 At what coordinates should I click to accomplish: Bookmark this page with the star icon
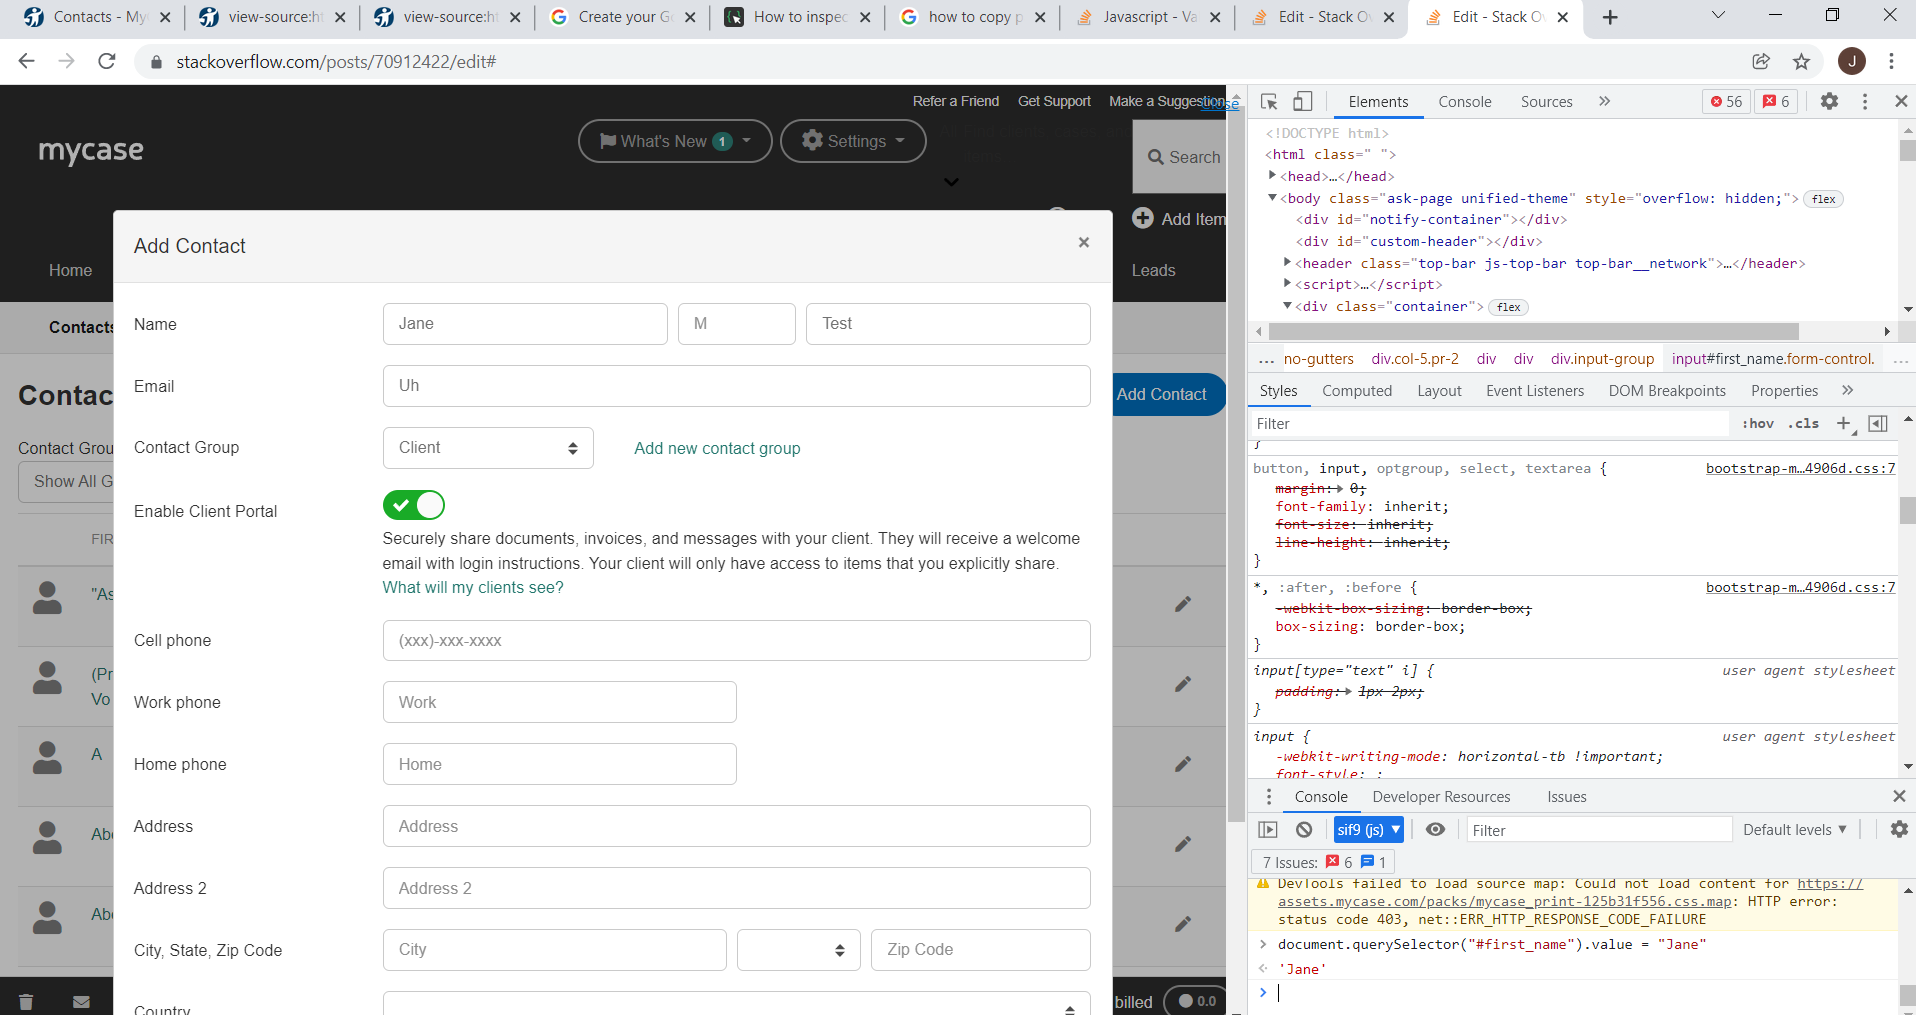[x=1801, y=61]
